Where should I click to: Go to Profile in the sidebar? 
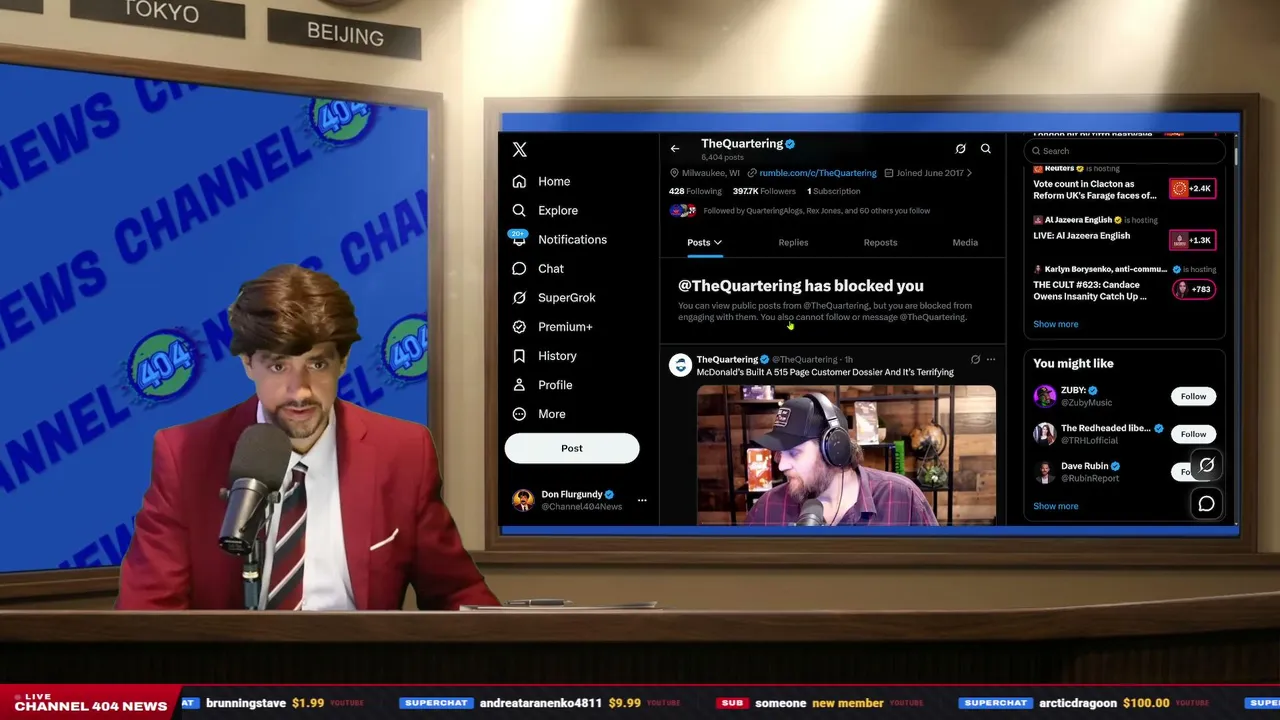[x=542, y=384]
